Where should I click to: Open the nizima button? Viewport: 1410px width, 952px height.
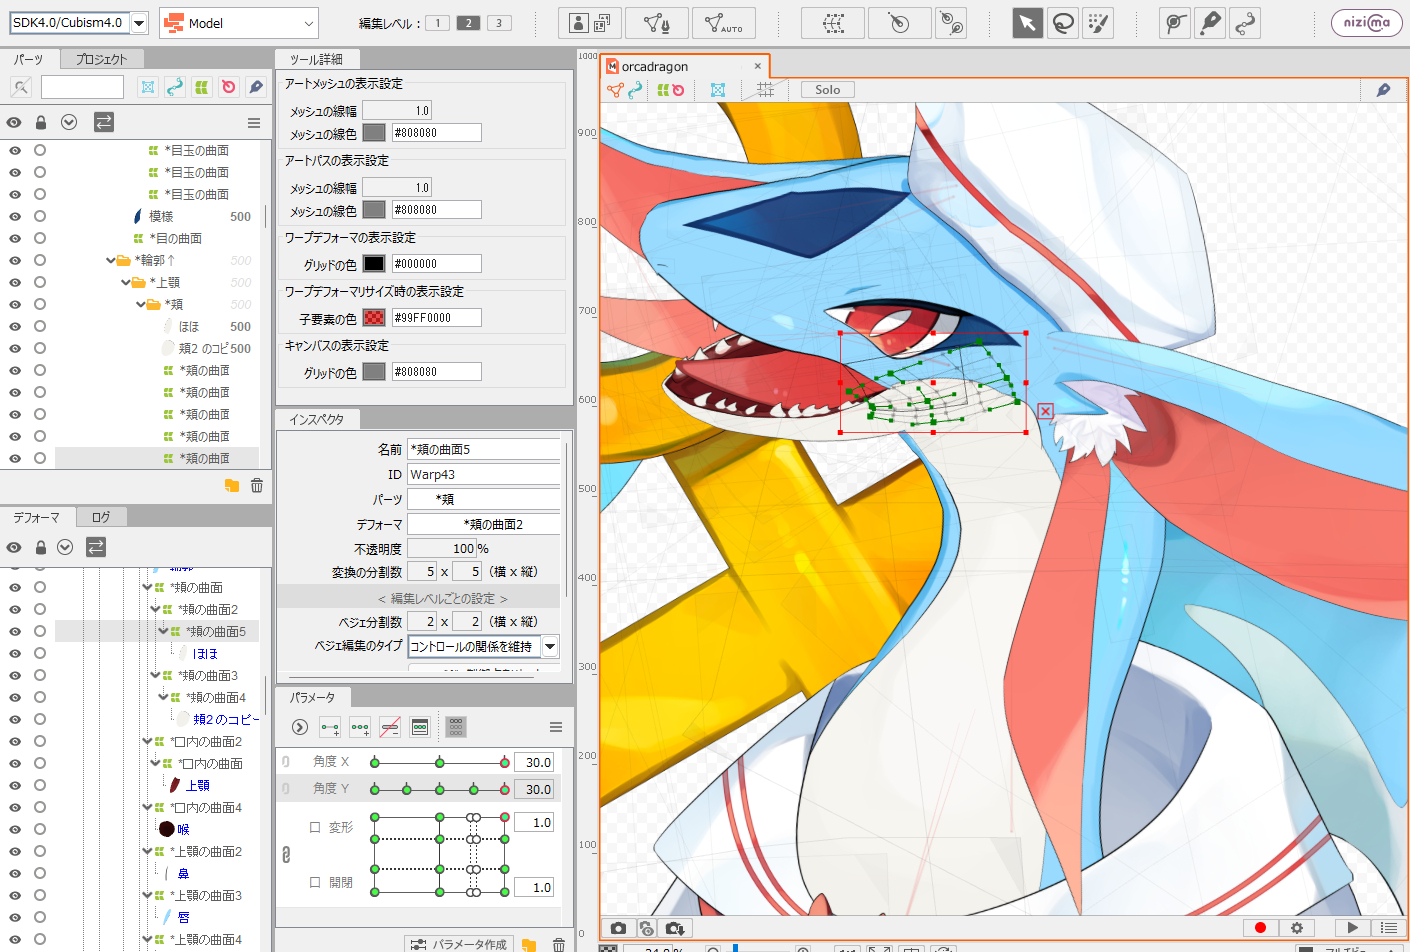pos(1367,23)
